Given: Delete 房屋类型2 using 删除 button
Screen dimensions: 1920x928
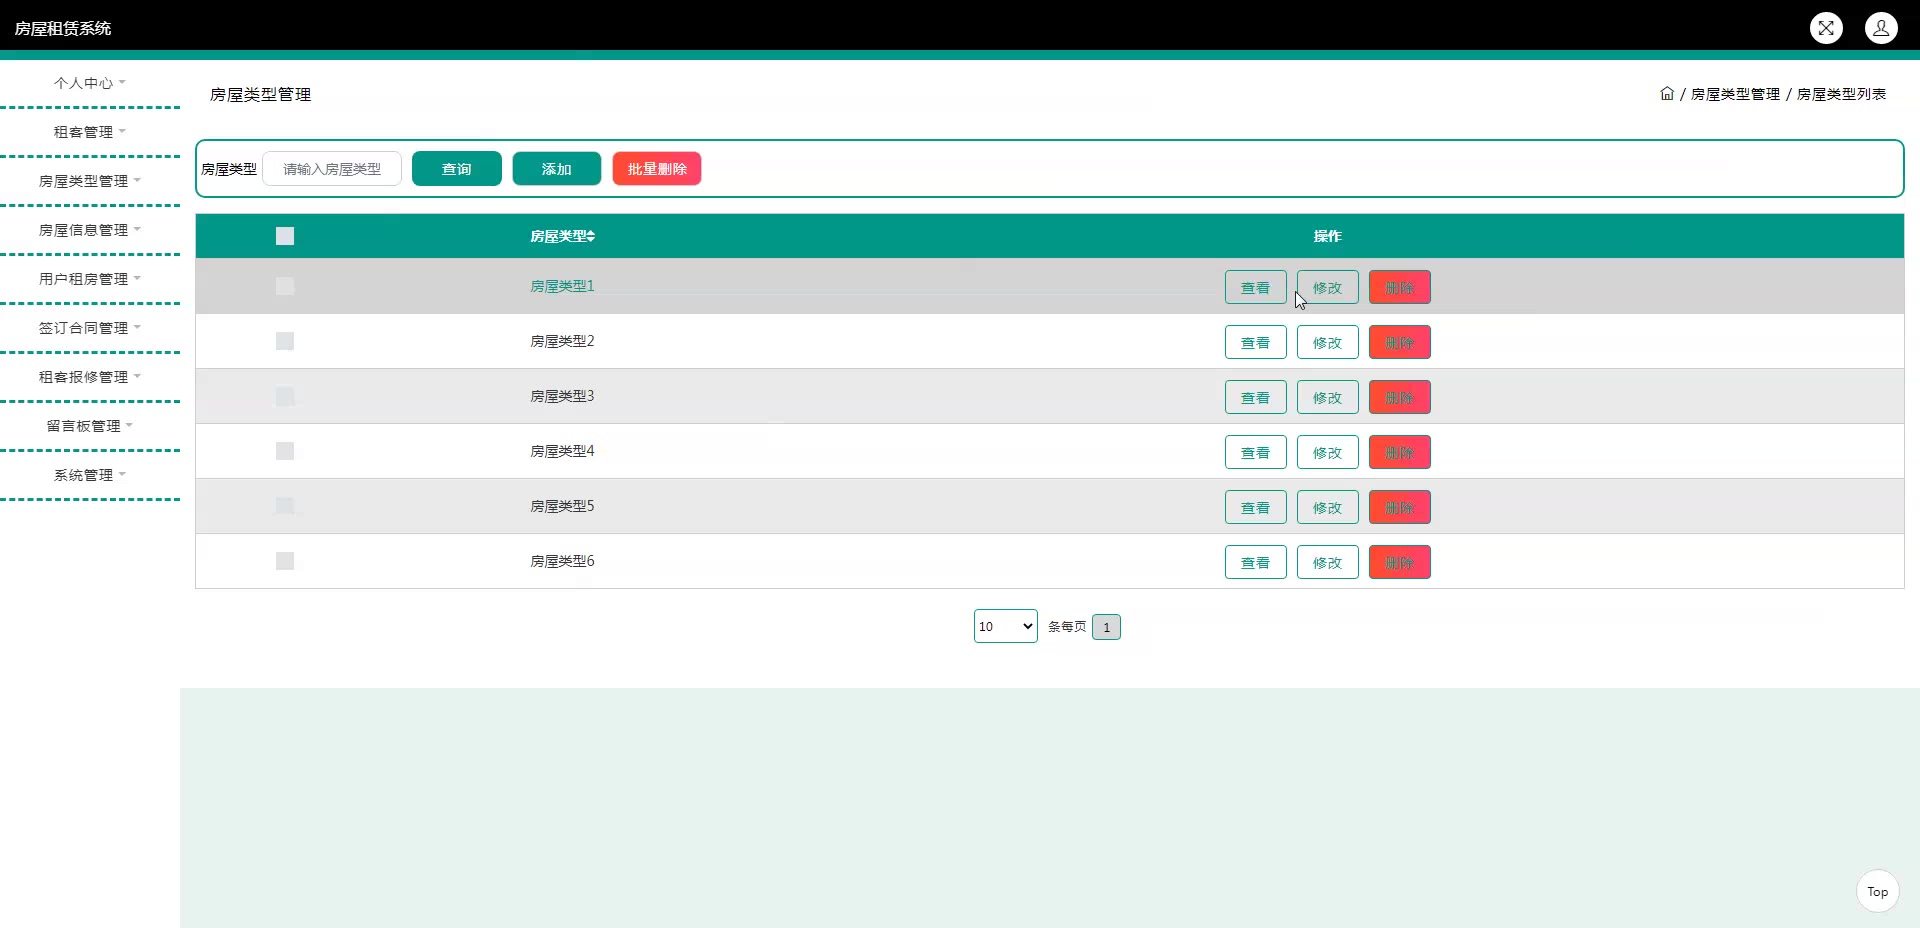Looking at the screenshot, I should click(1400, 342).
